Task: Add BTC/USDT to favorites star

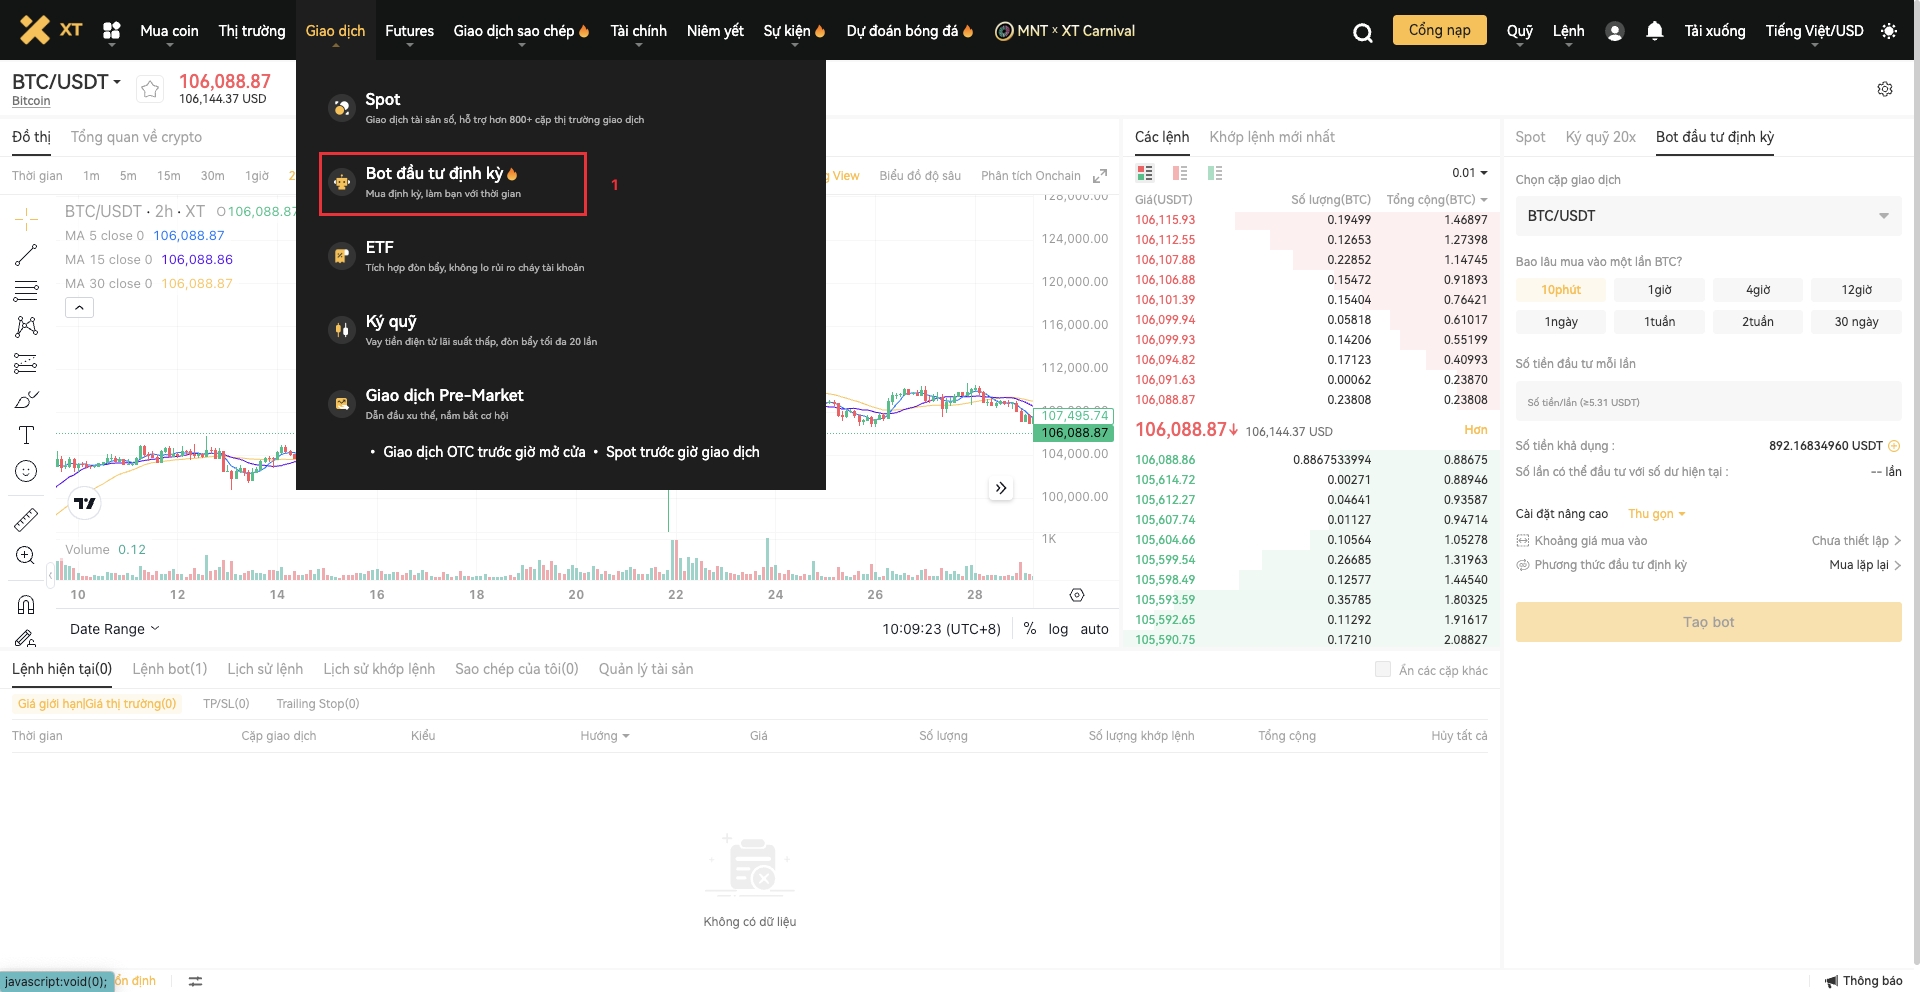Action: [150, 89]
